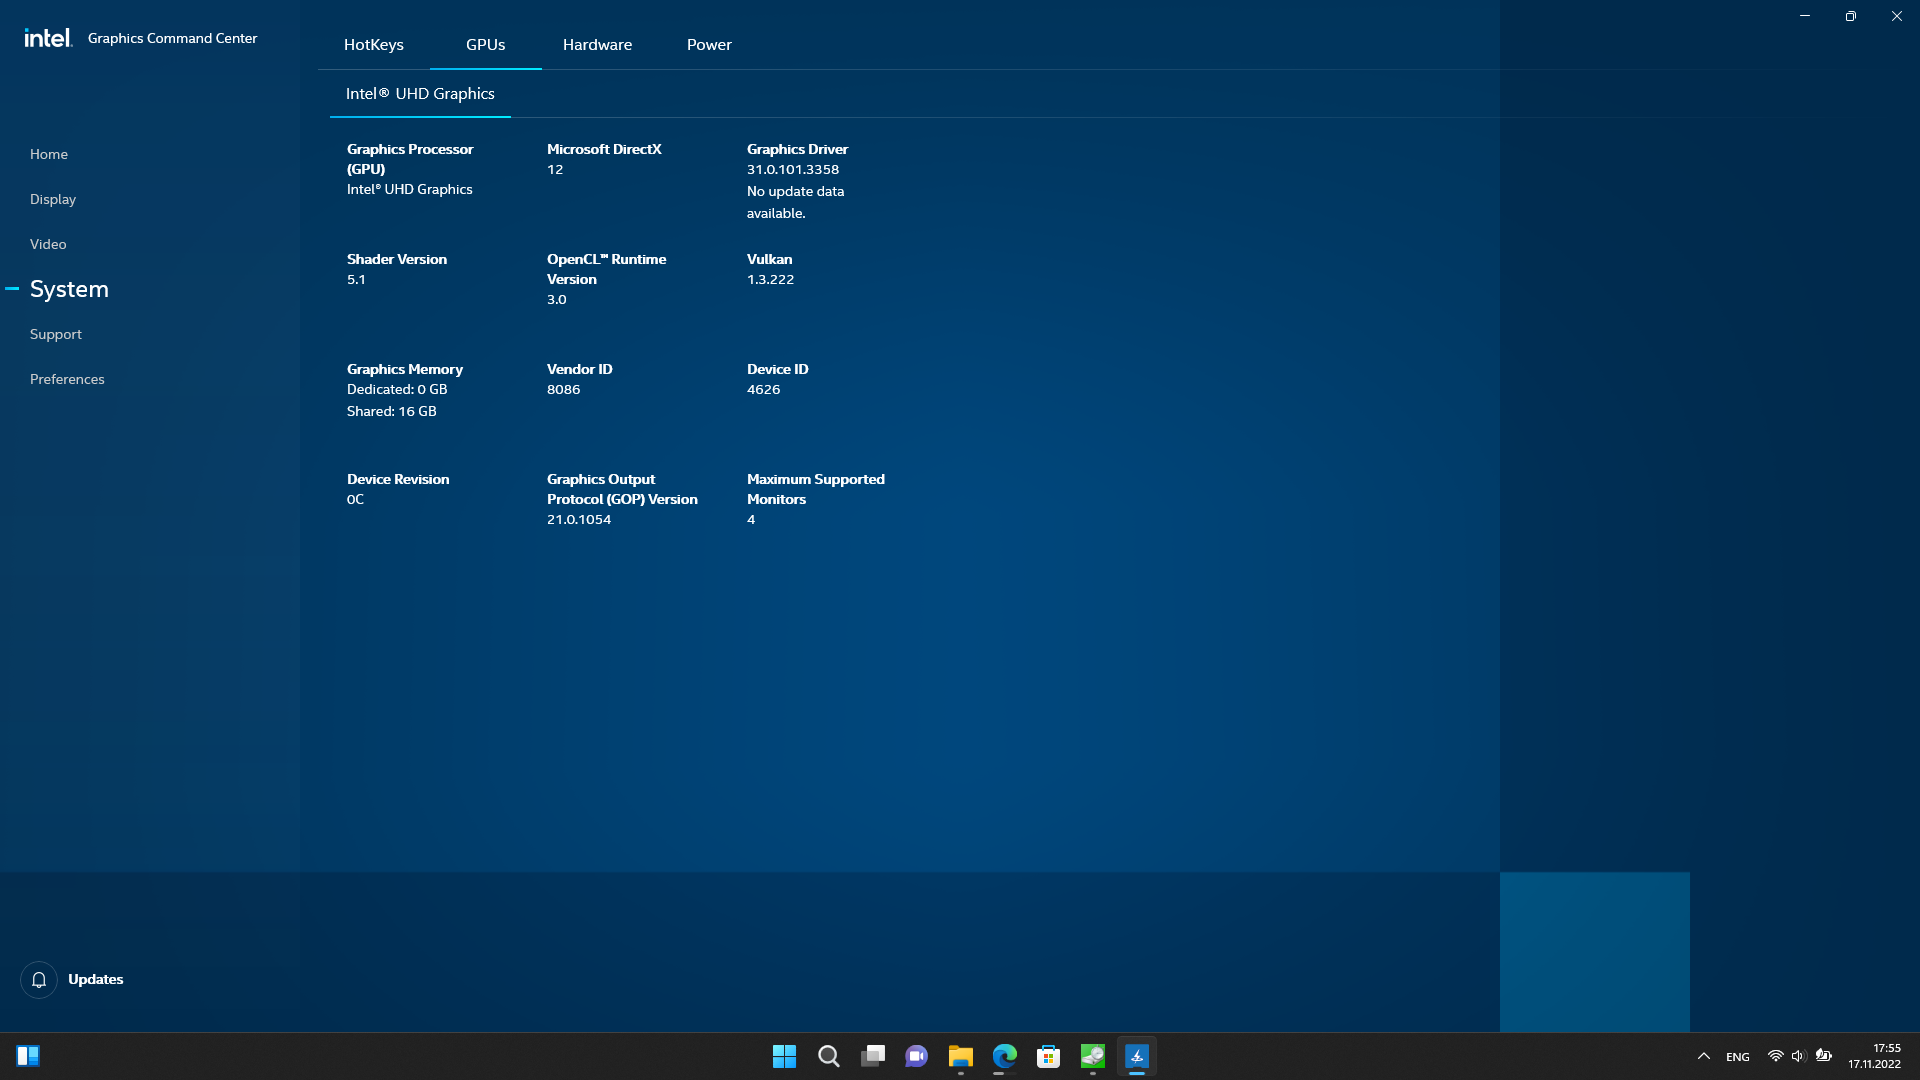Click 'Shared: 16 GB' memory text
Screen dimensions: 1920x1080
392,411
